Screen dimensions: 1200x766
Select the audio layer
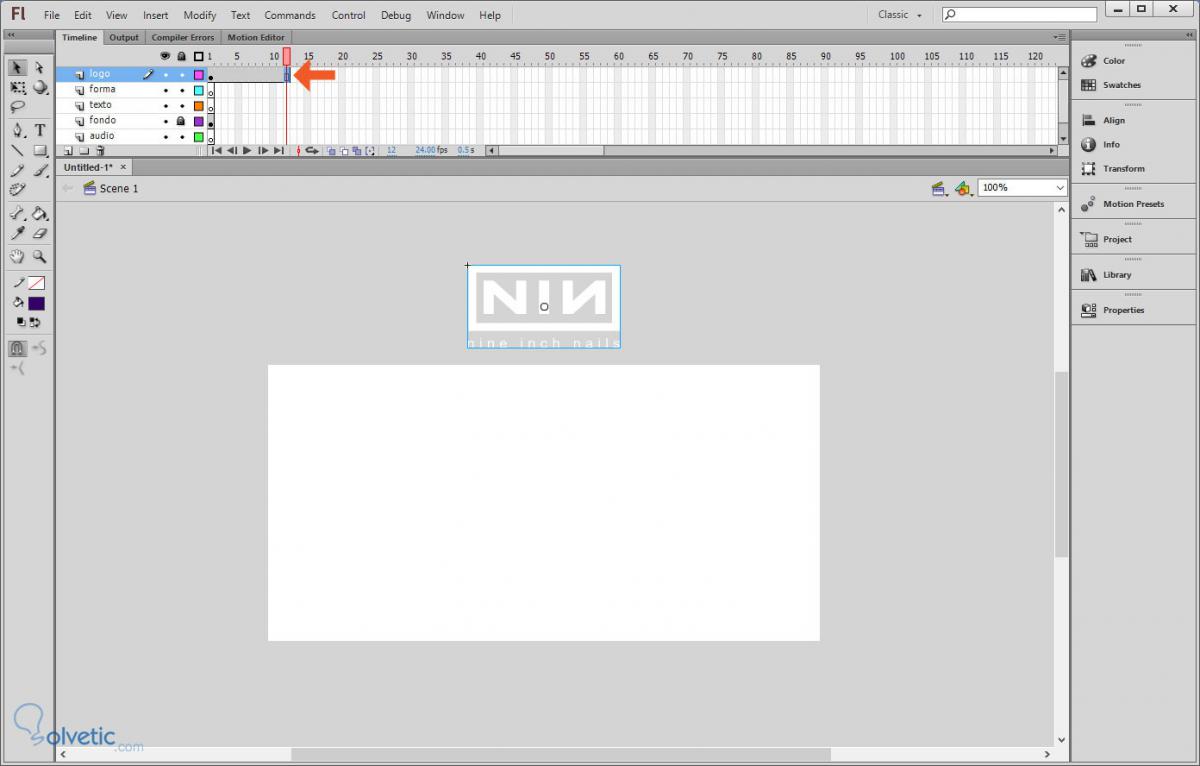click(102, 136)
